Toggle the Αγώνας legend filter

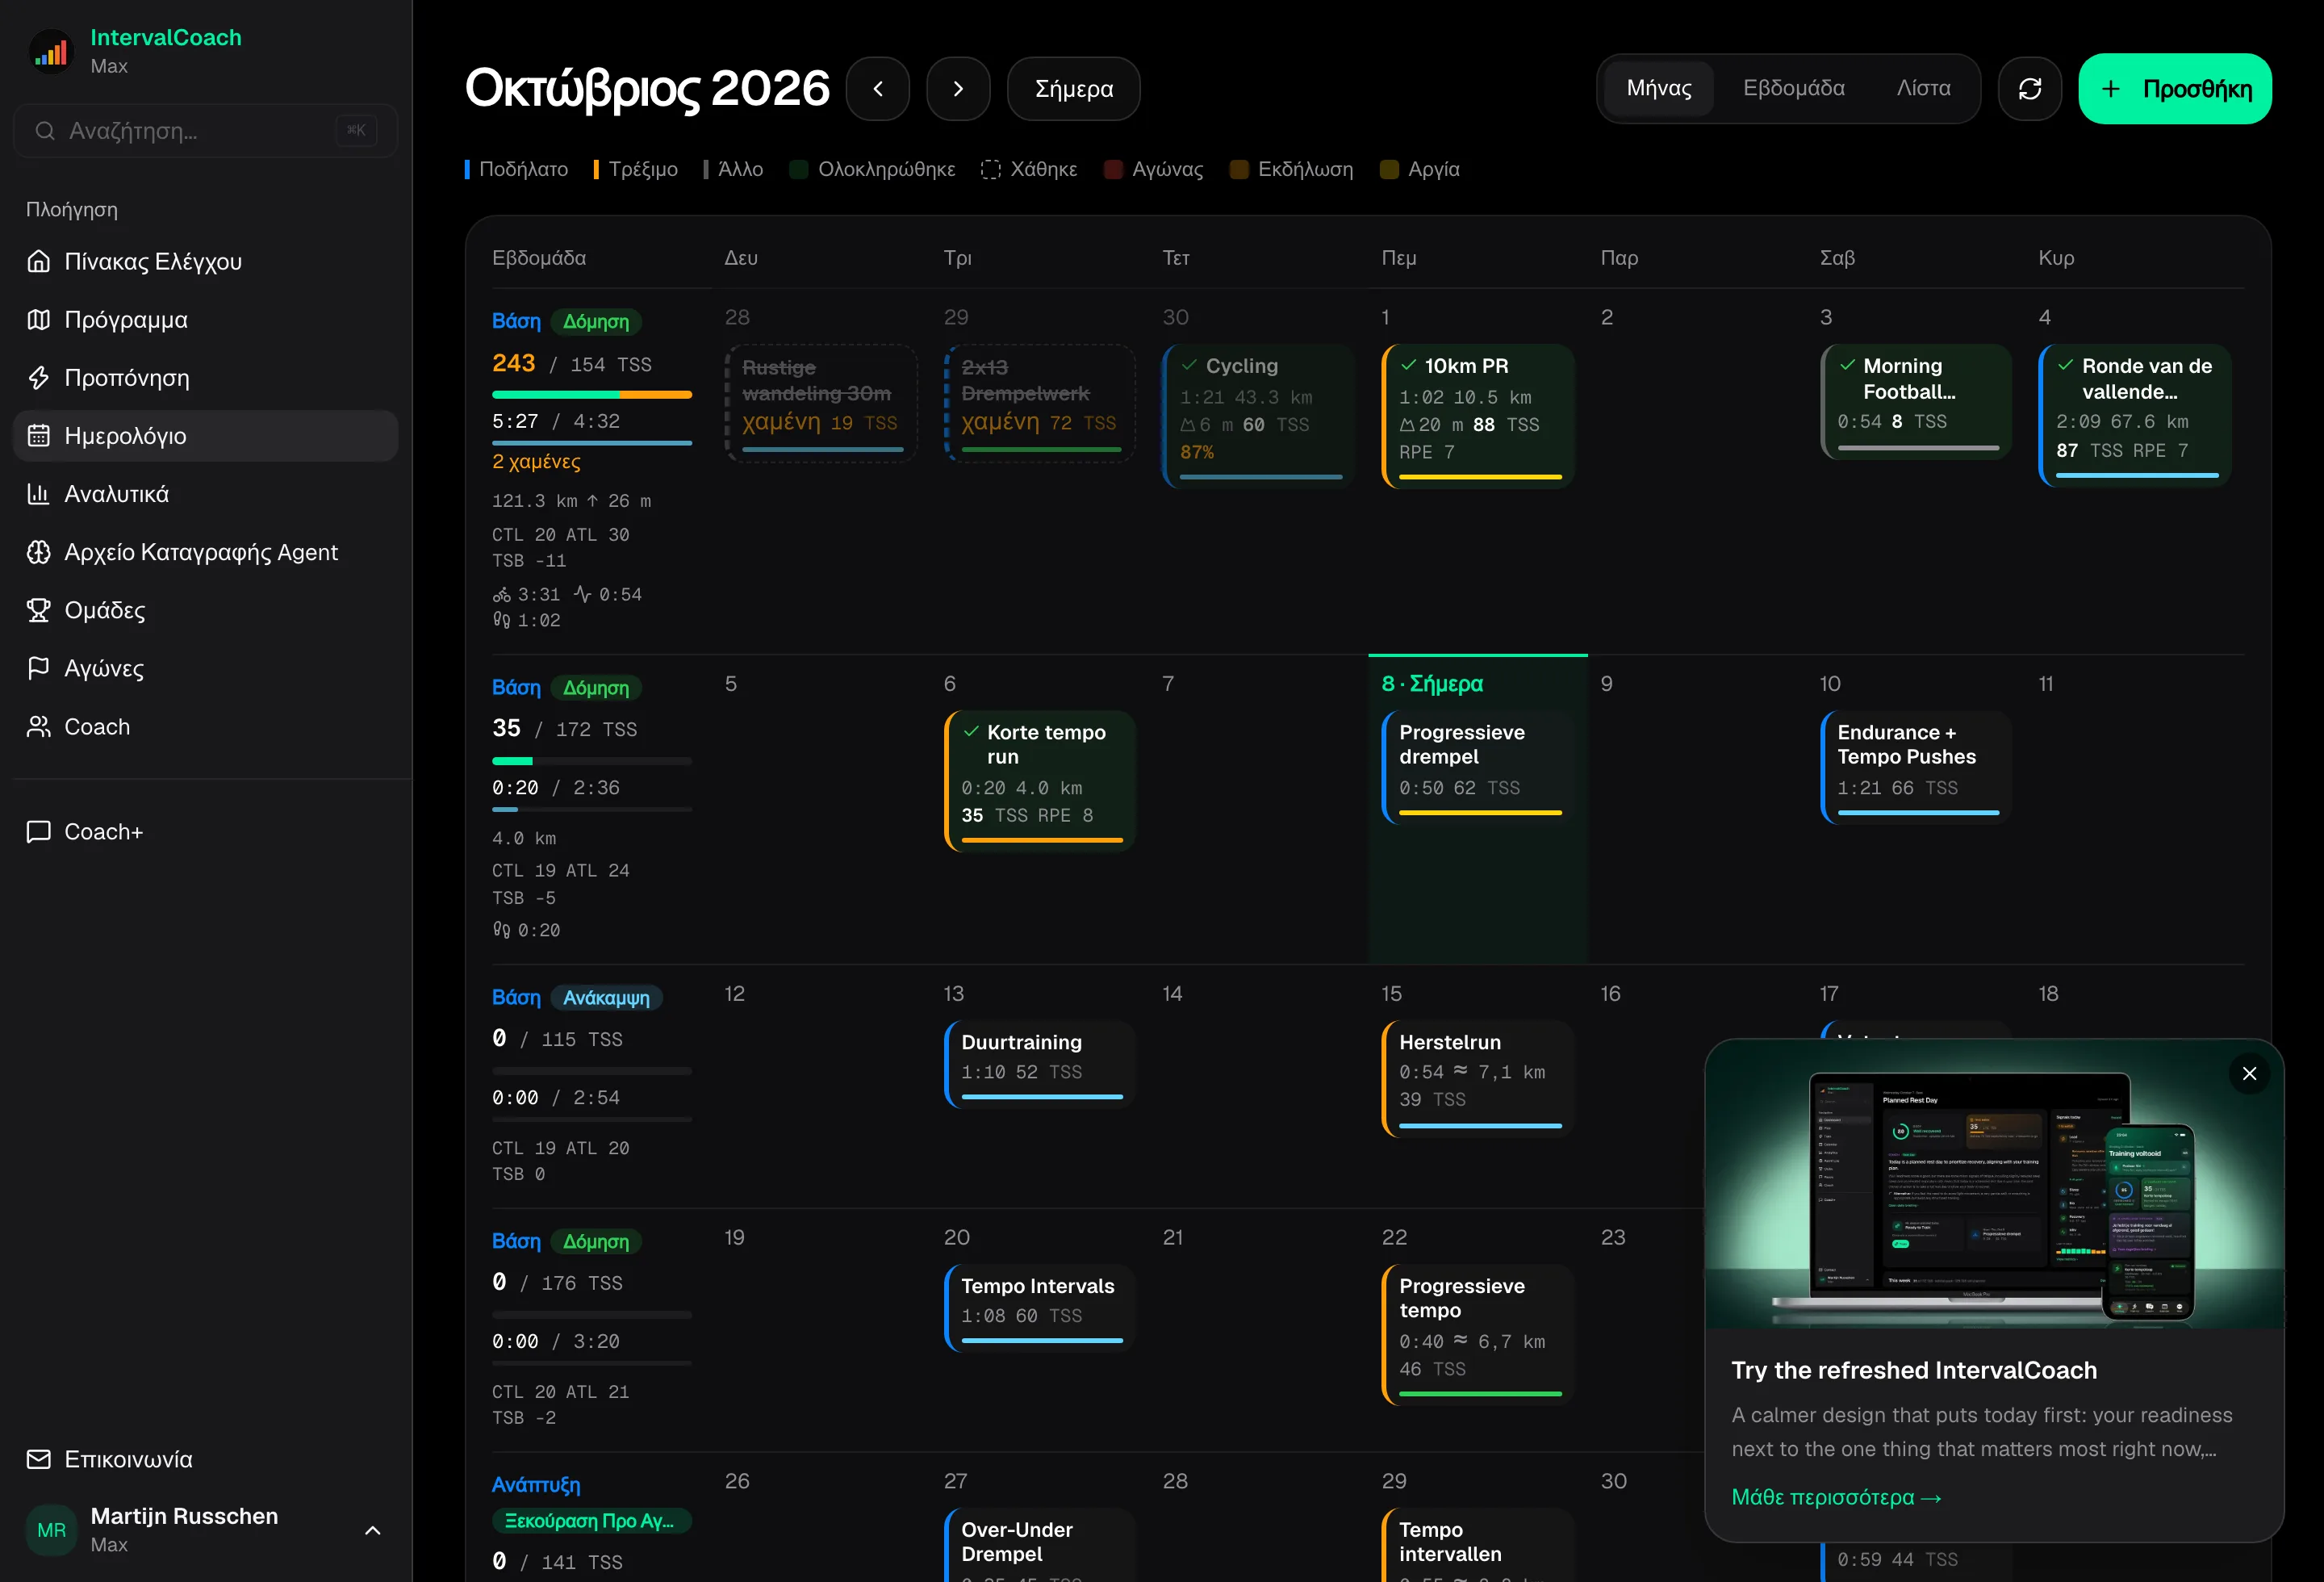(x=1153, y=169)
